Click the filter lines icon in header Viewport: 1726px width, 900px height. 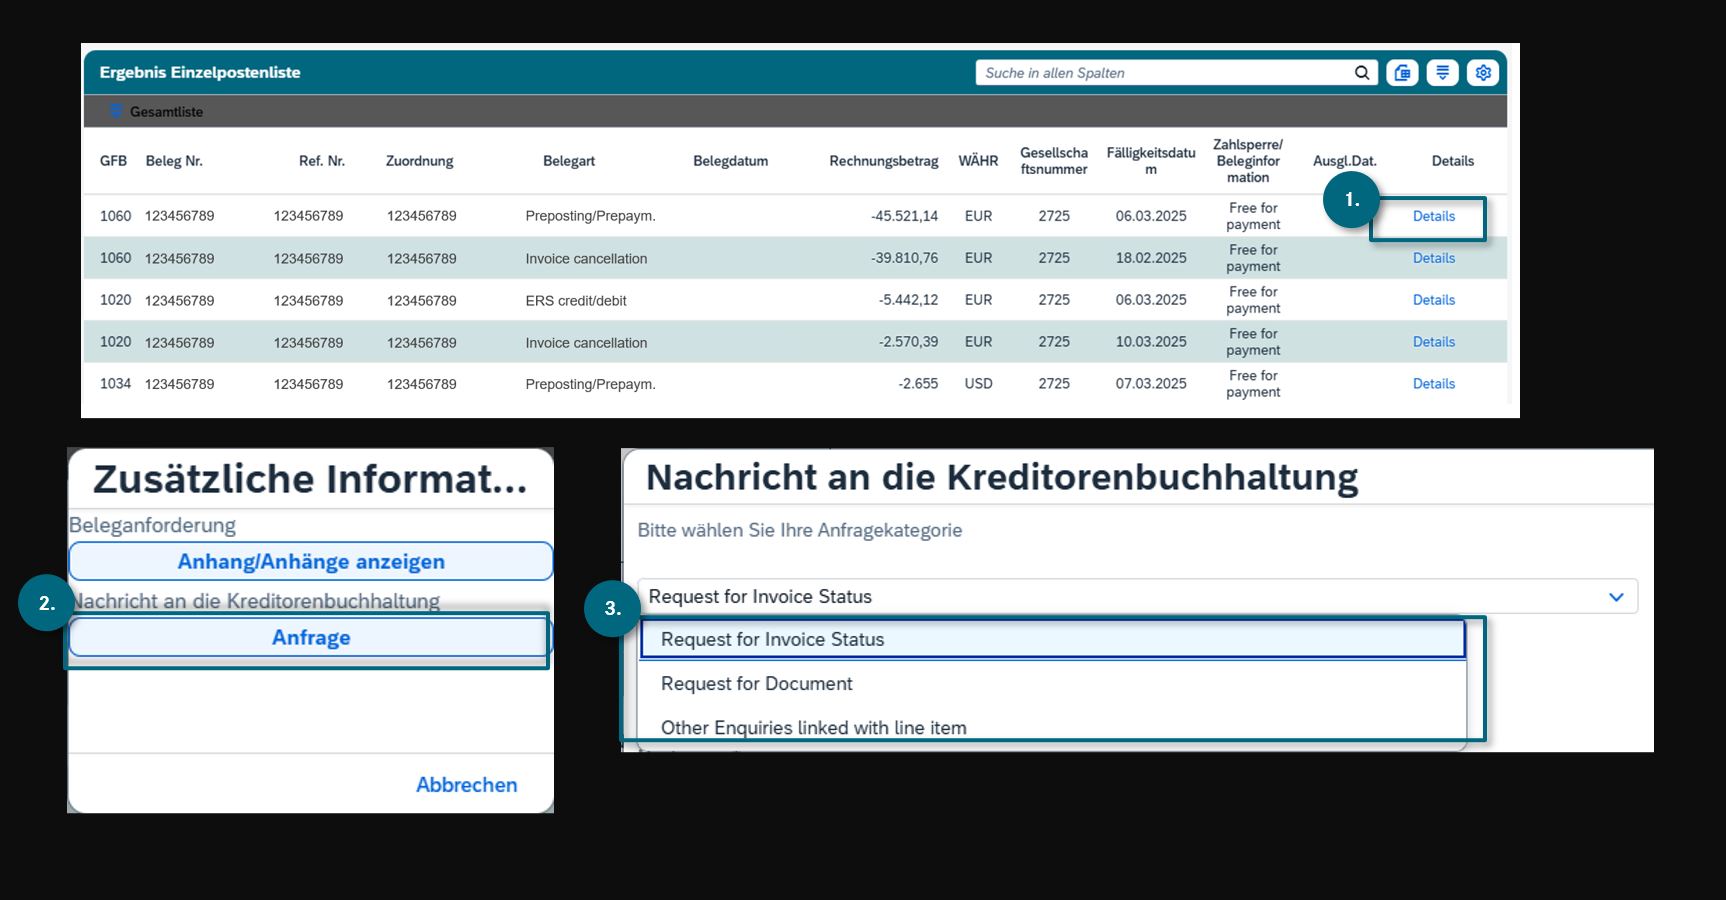pyautogui.click(x=1442, y=73)
